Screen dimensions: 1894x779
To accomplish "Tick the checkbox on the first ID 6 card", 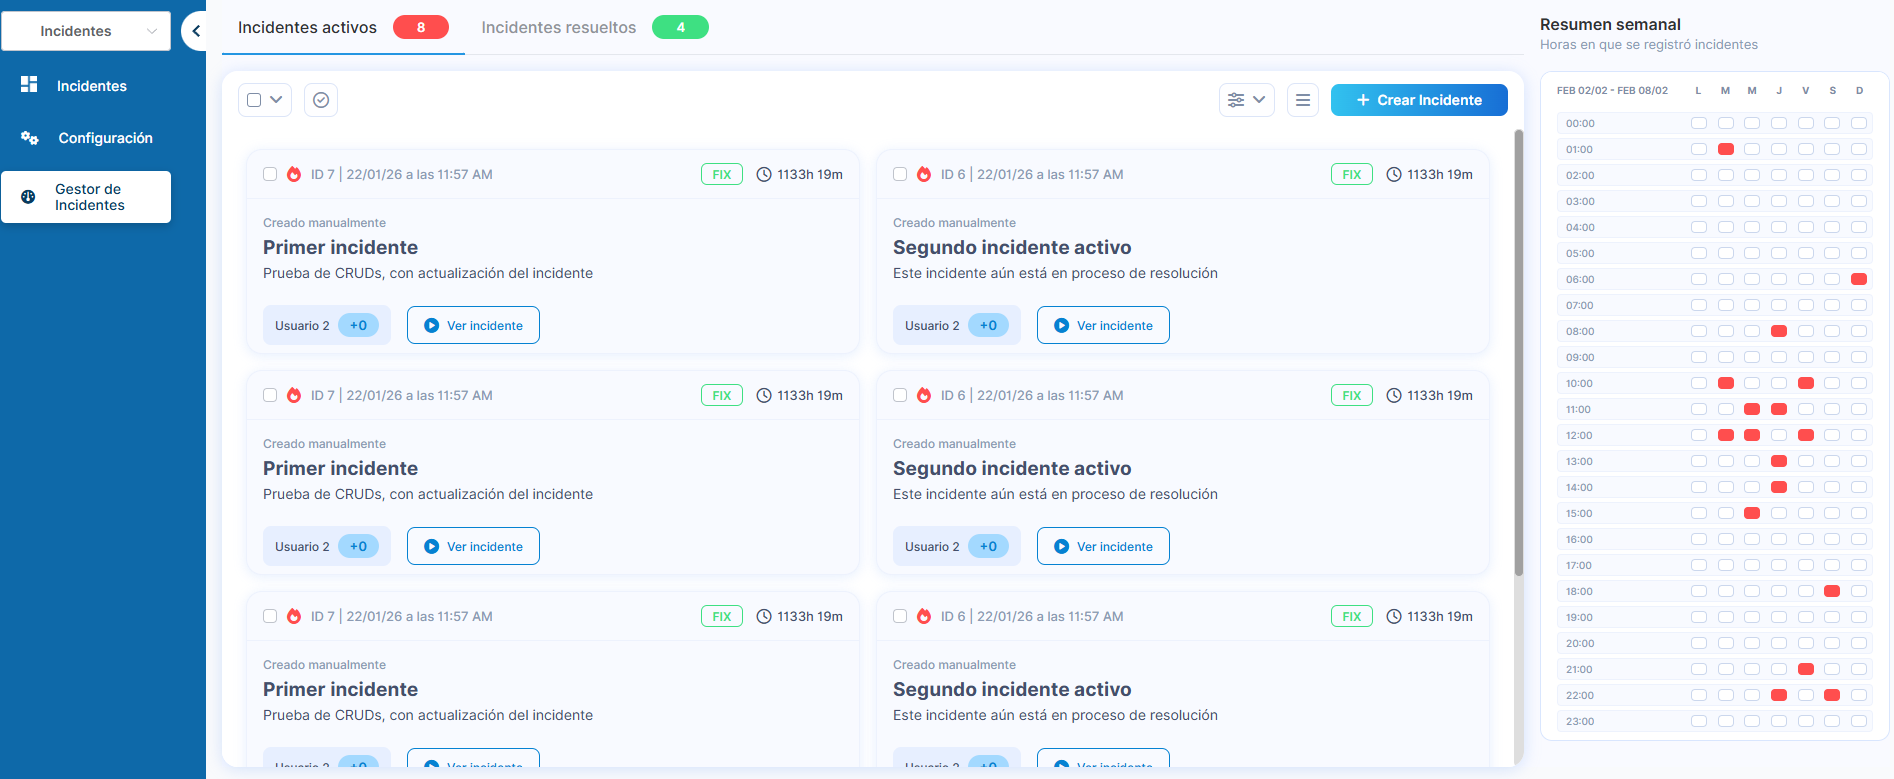I will [900, 174].
